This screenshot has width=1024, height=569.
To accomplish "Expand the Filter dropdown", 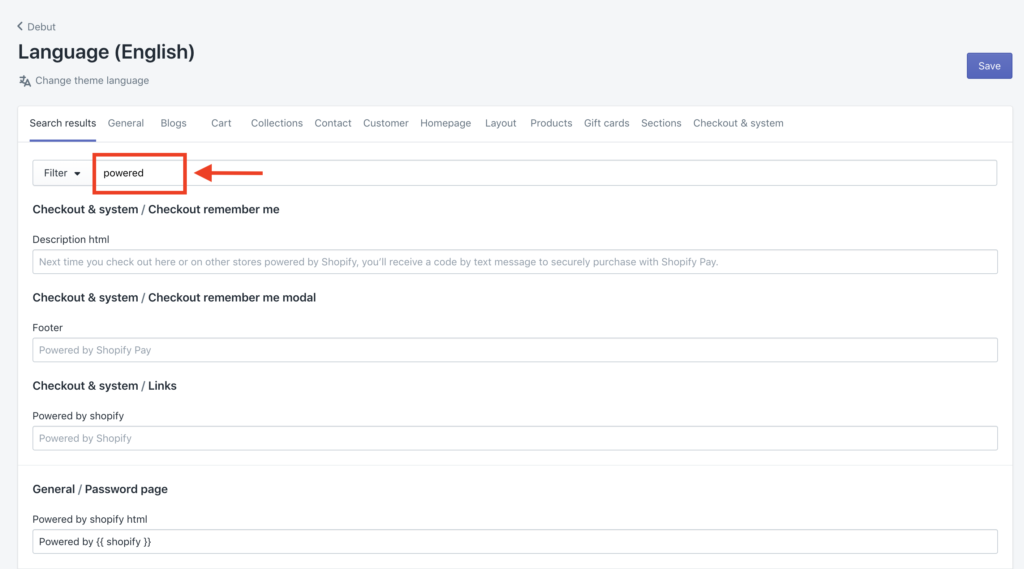I will 62,173.
